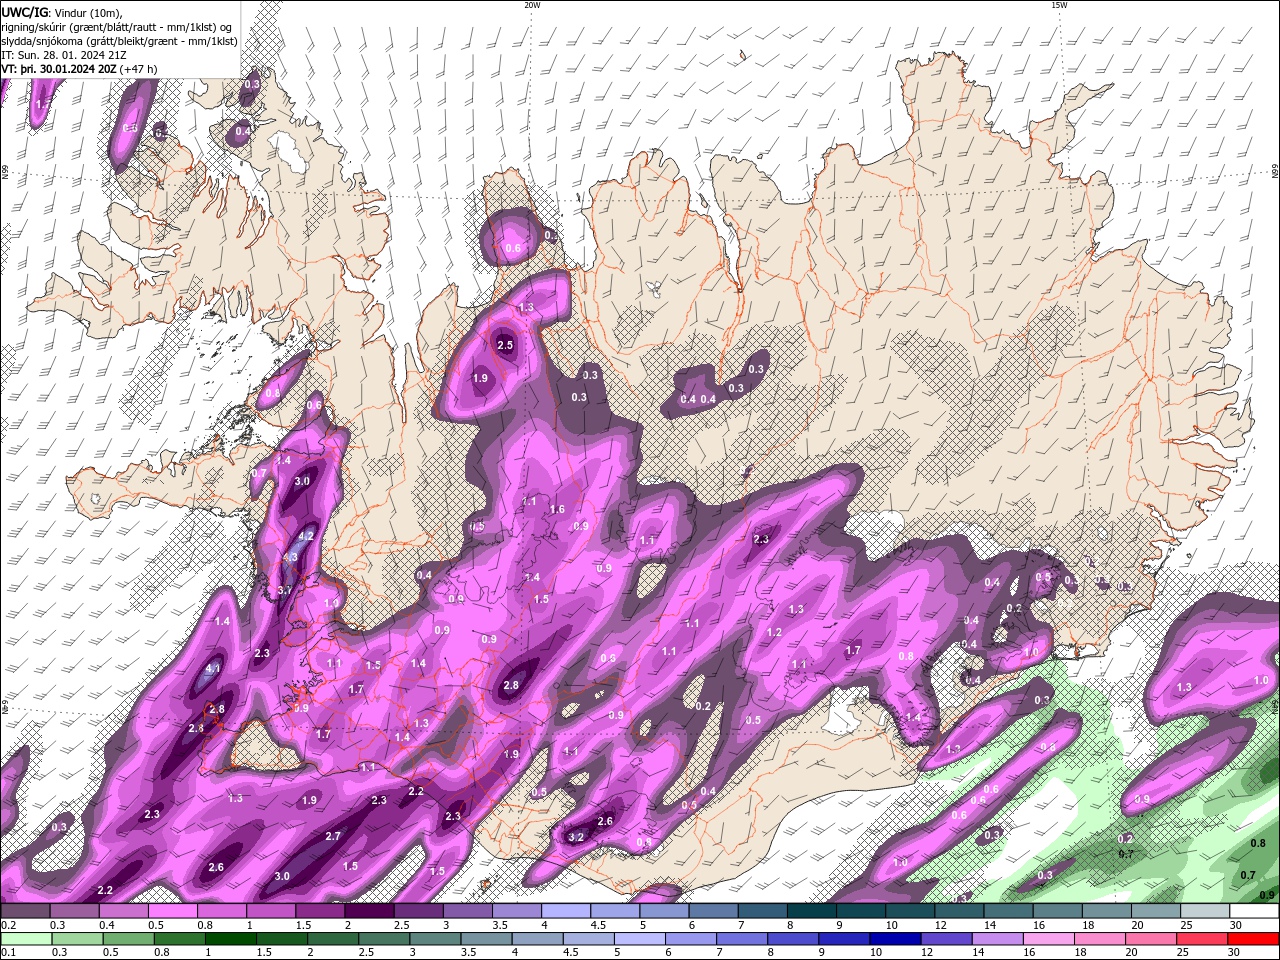
Task: Click the '0.2' label starting the upper legend
Action: [8, 925]
